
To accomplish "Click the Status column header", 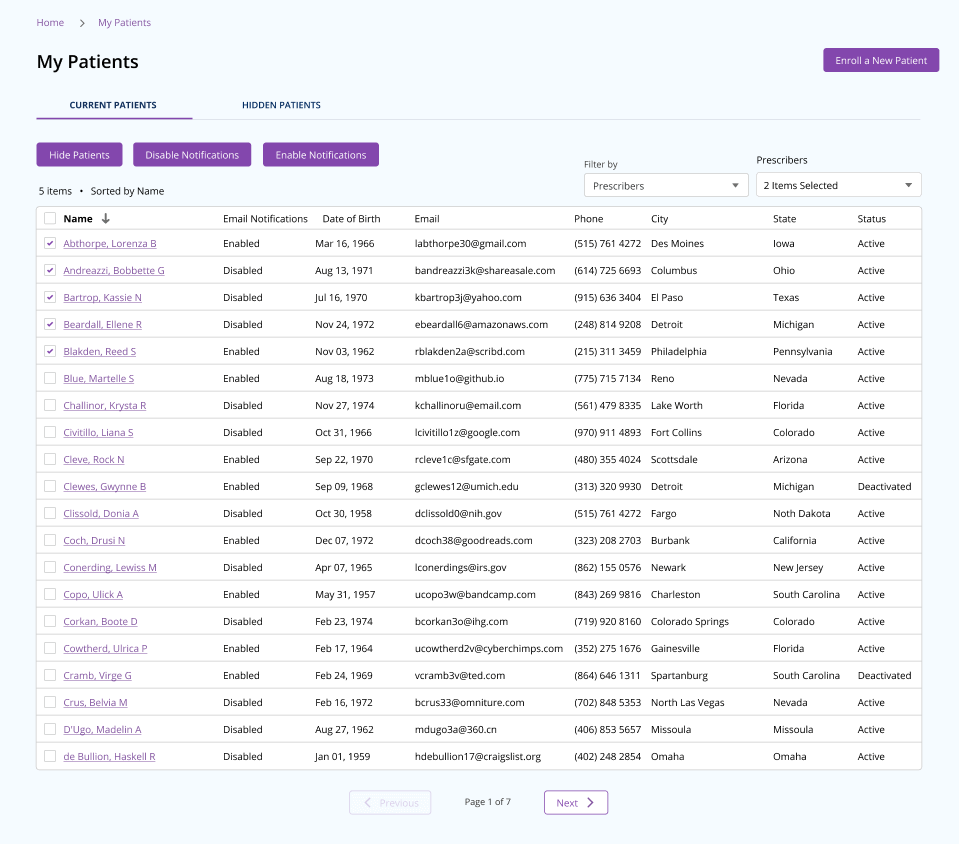I will tap(872, 218).
